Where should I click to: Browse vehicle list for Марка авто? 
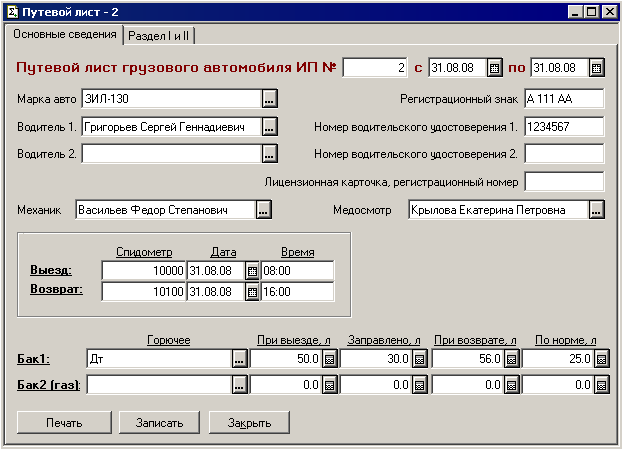click(x=269, y=99)
